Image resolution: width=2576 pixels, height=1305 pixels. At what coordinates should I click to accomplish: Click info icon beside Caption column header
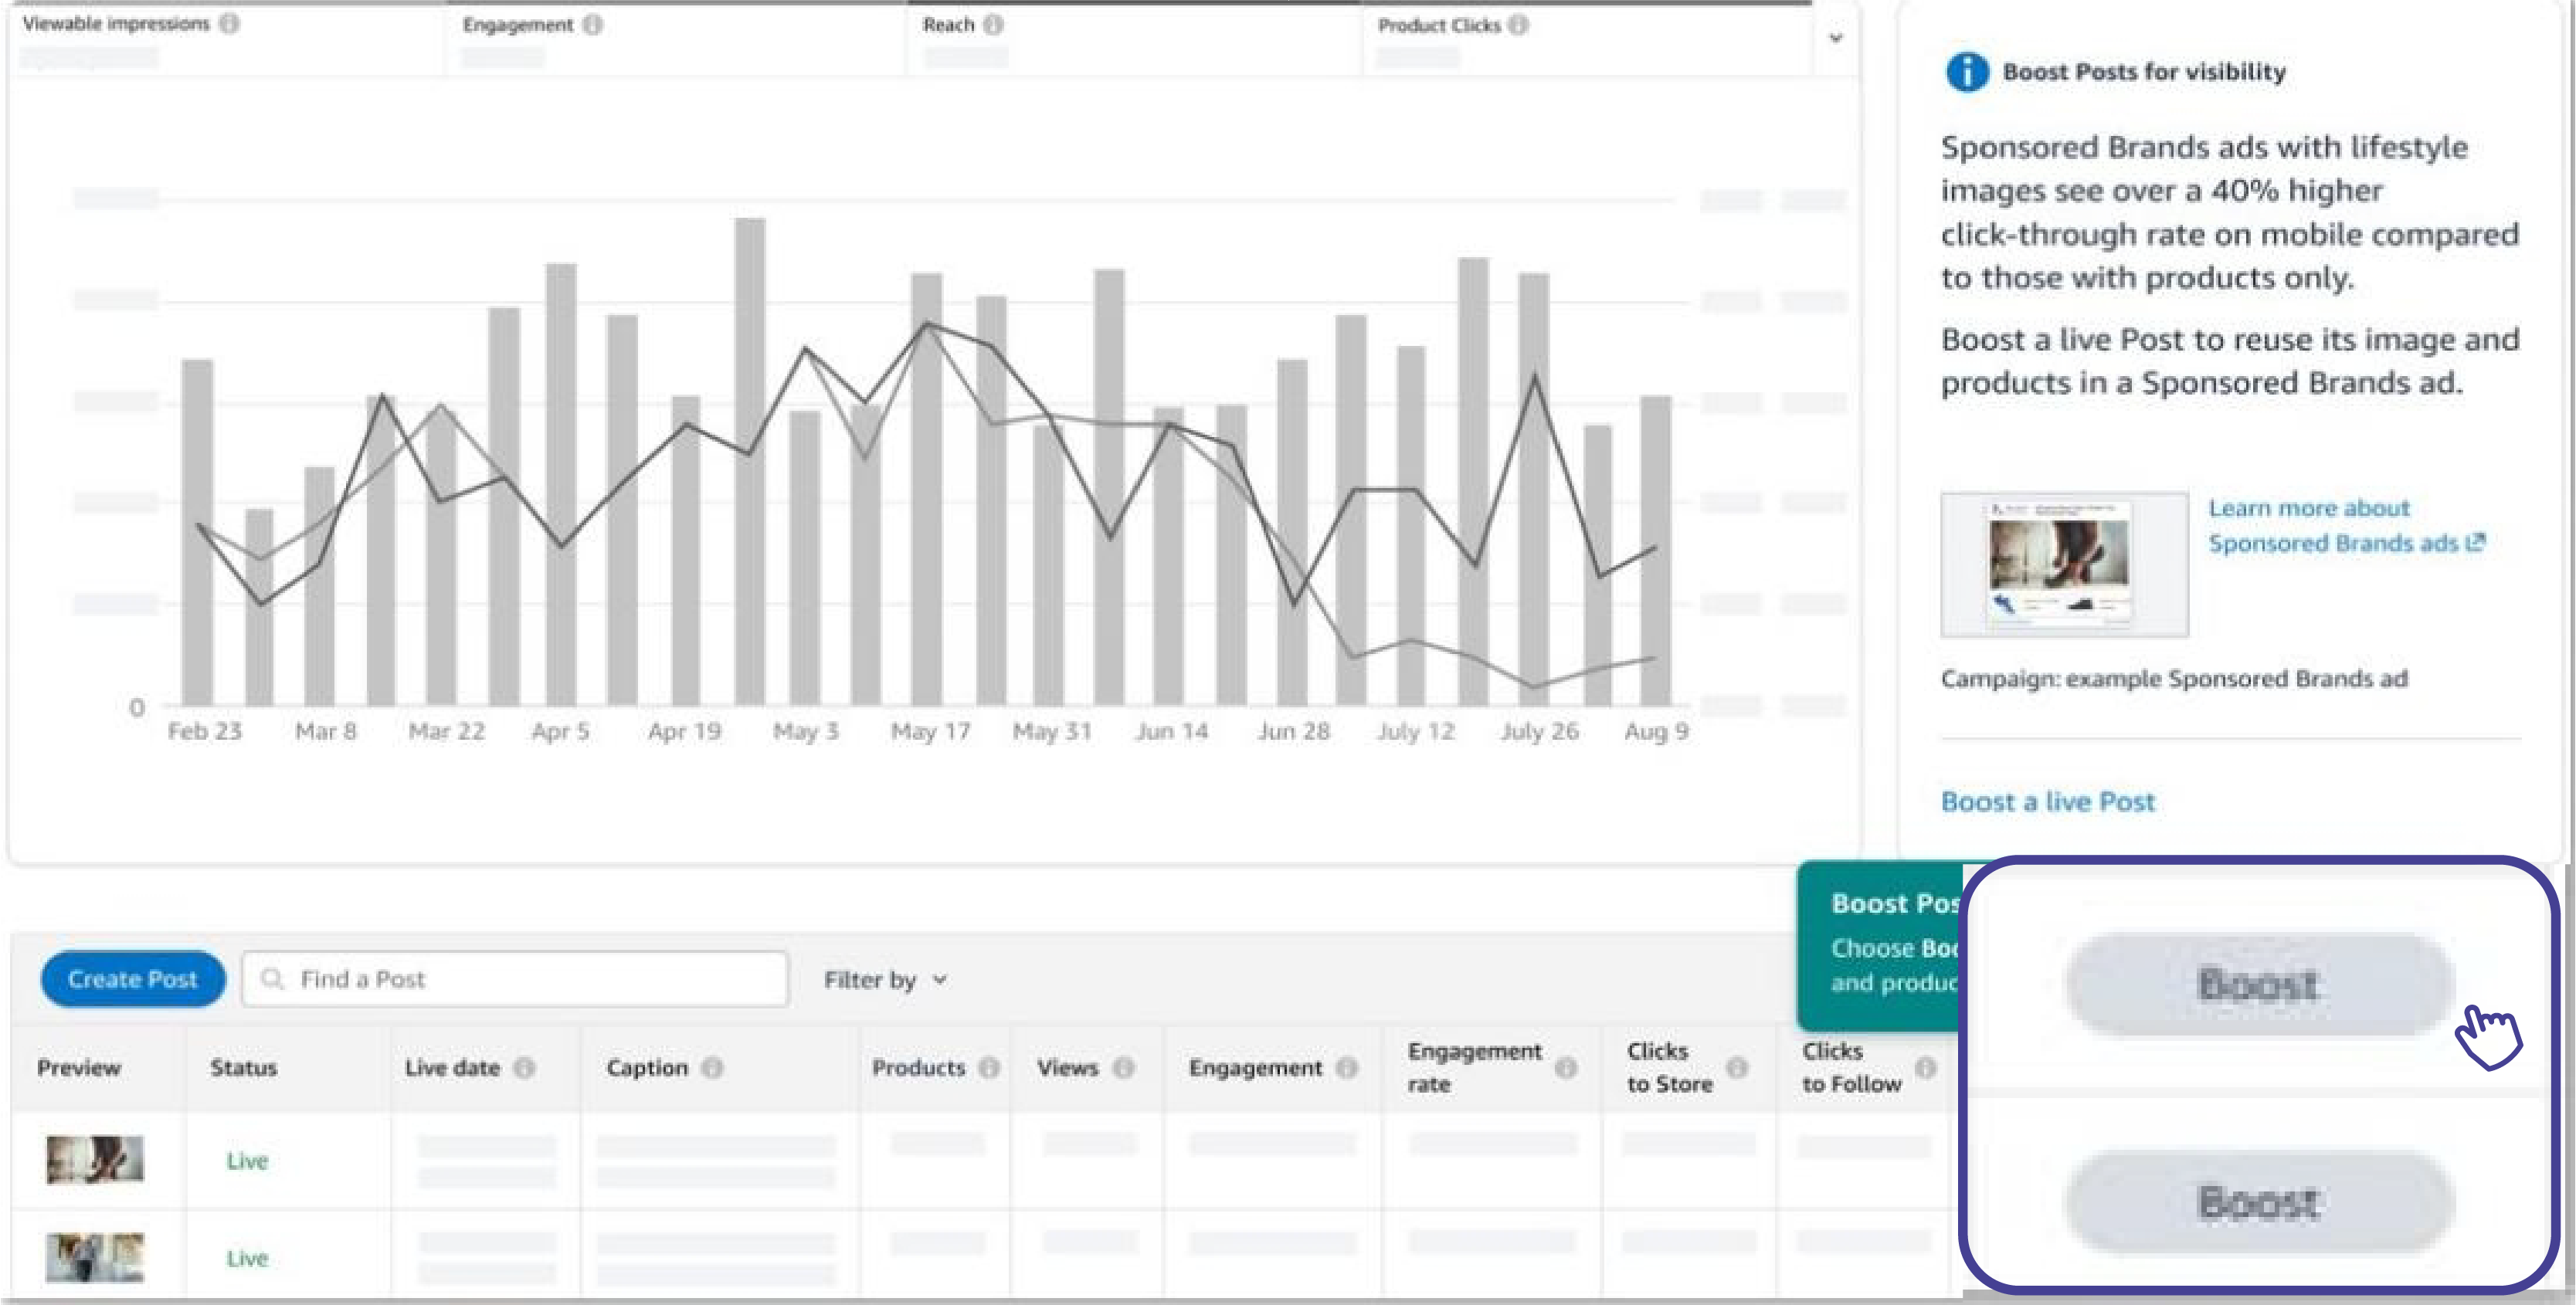point(712,1068)
